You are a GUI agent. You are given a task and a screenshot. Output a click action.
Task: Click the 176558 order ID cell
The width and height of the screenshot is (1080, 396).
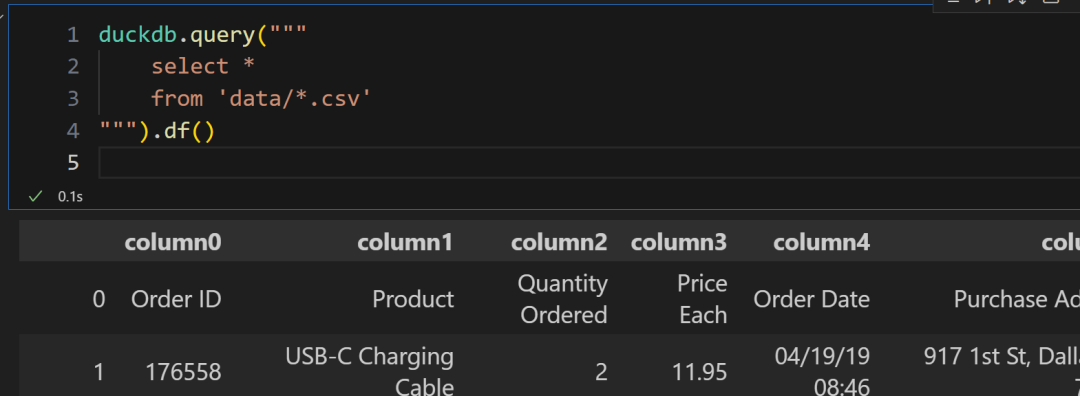(183, 373)
